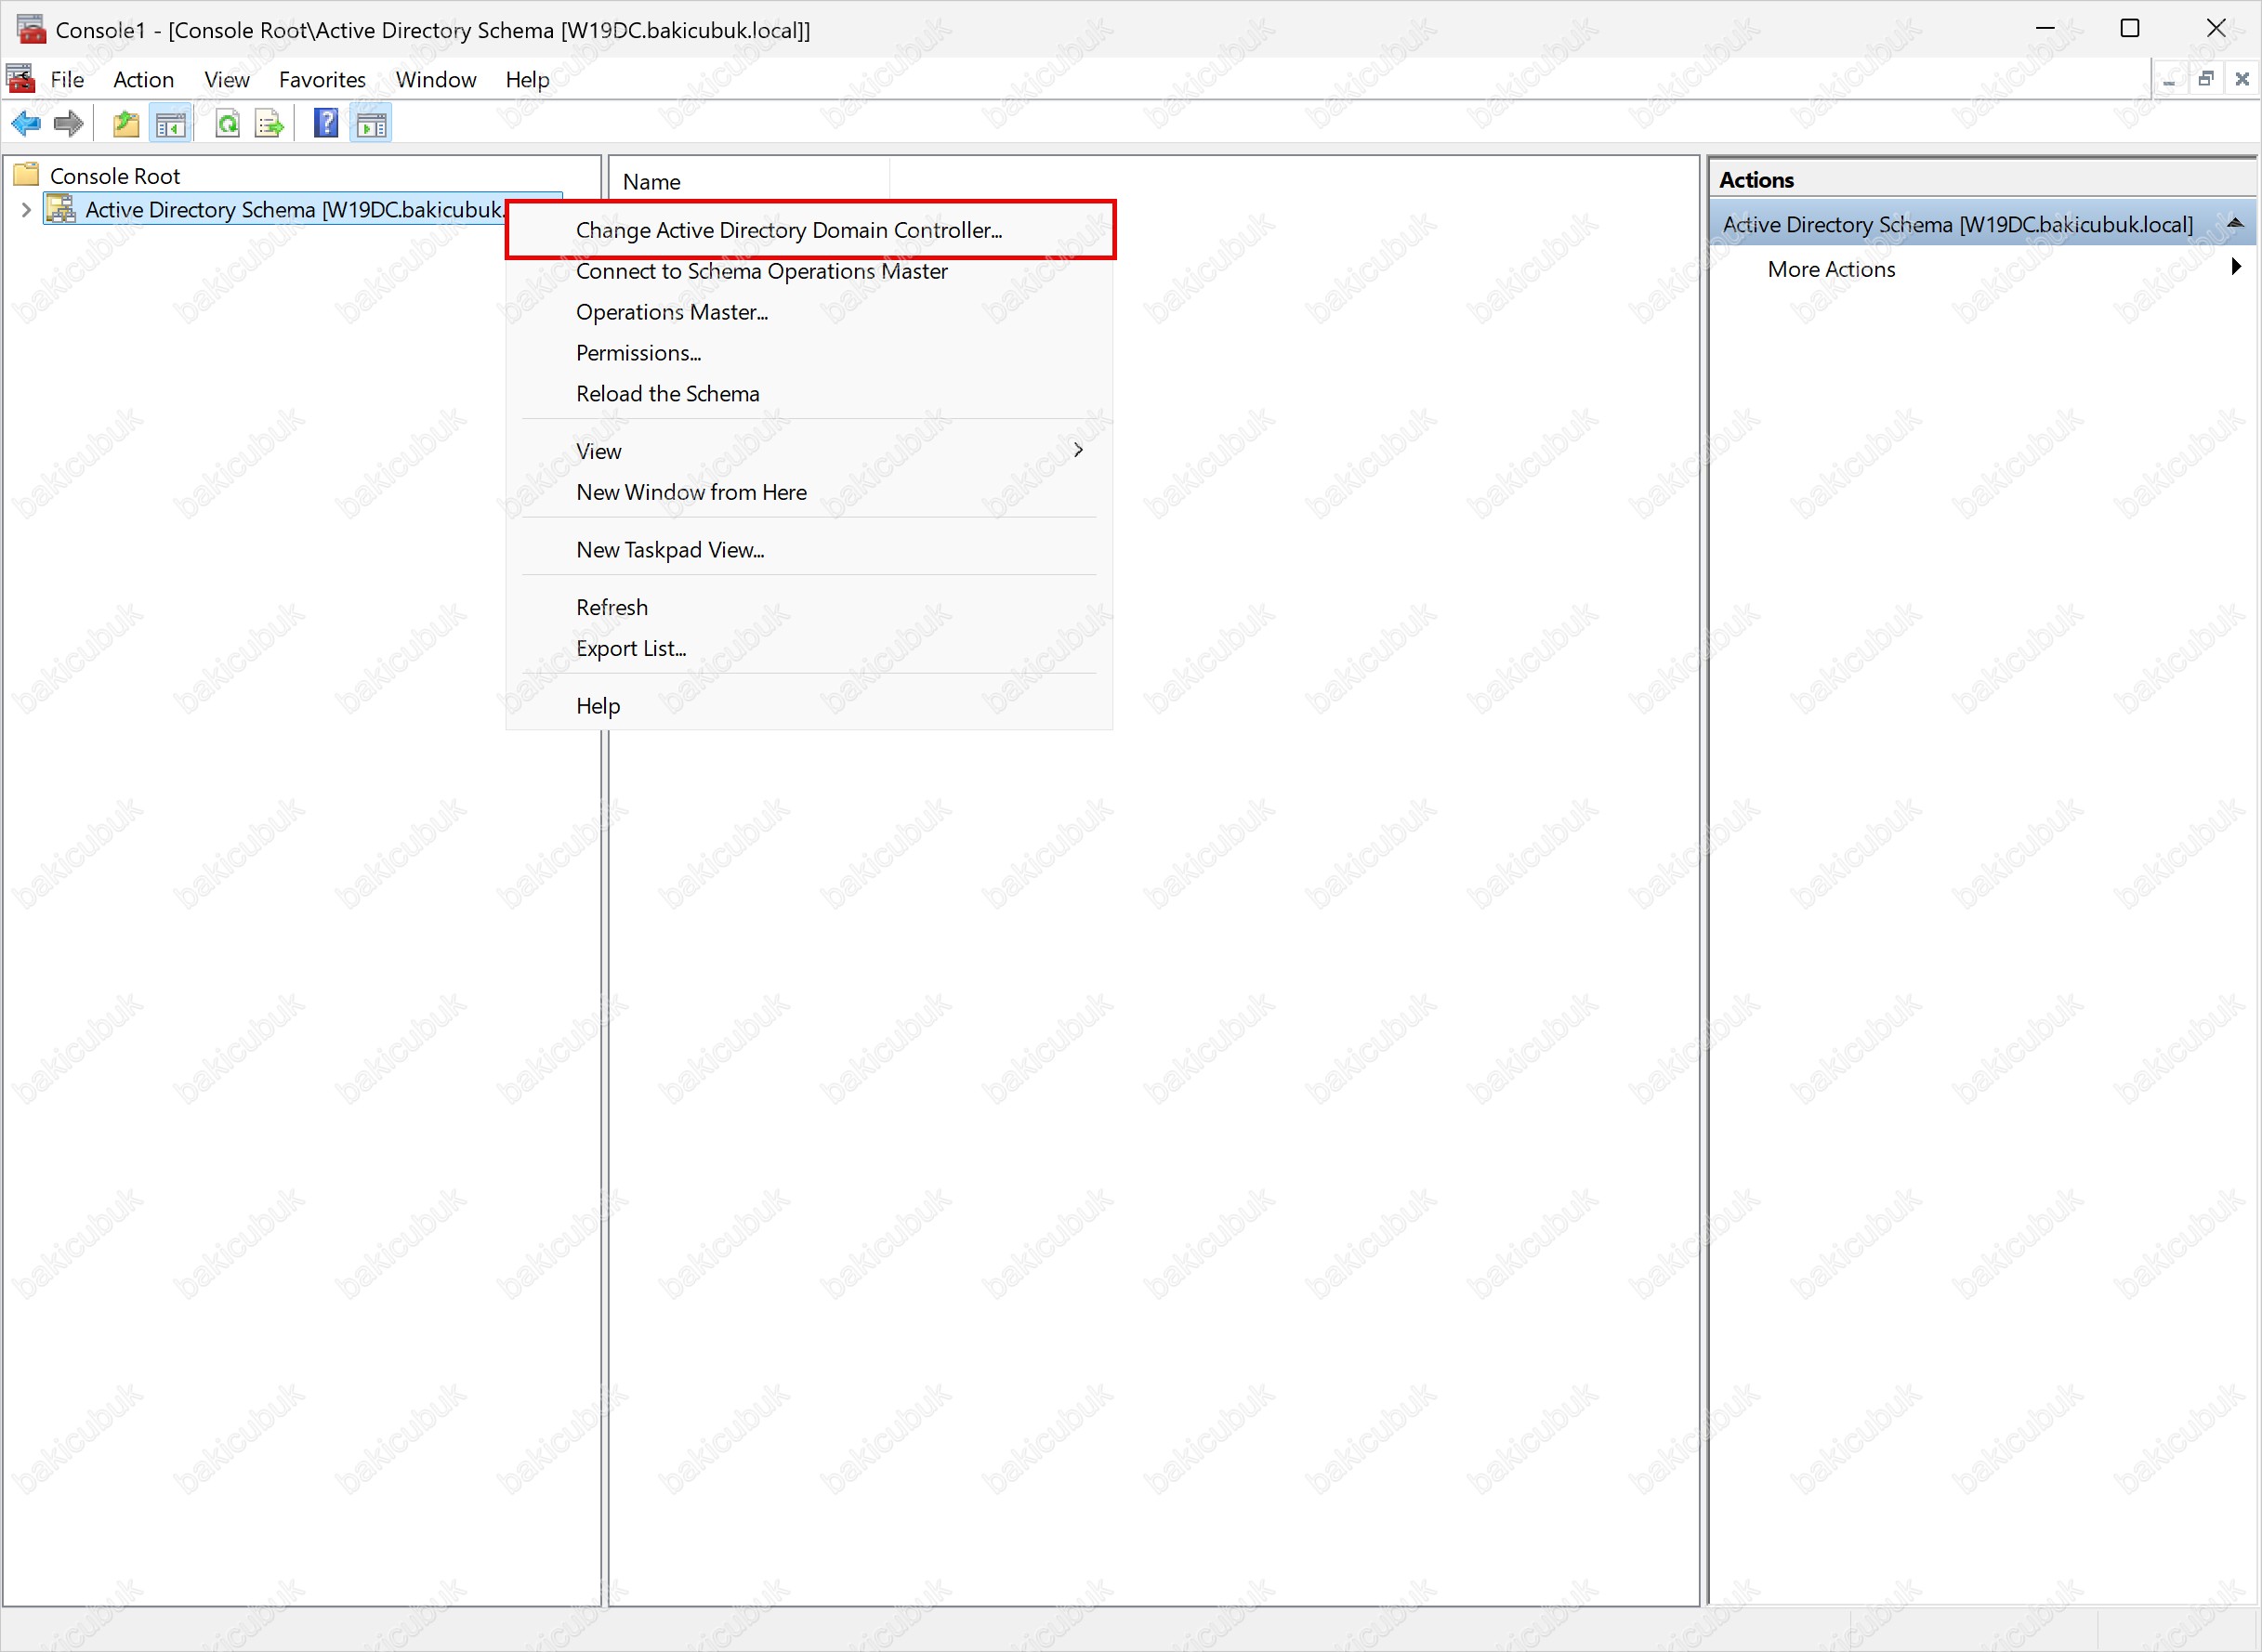Choose Change Active Directory Domain Controller
2262x1652 pixels.
tap(808, 230)
